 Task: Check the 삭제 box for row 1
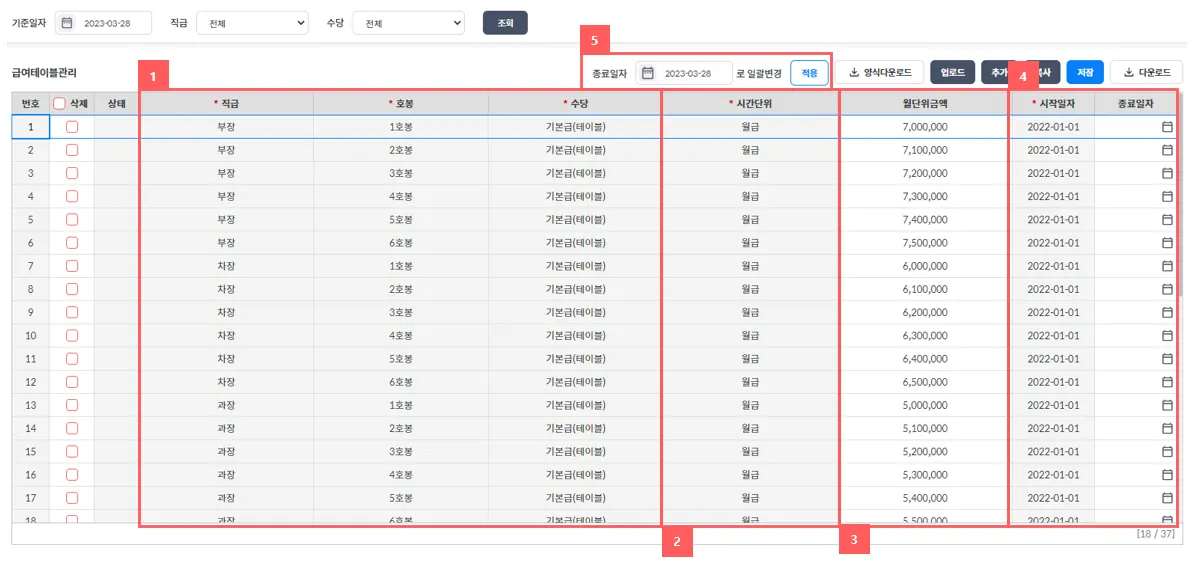(72, 127)
